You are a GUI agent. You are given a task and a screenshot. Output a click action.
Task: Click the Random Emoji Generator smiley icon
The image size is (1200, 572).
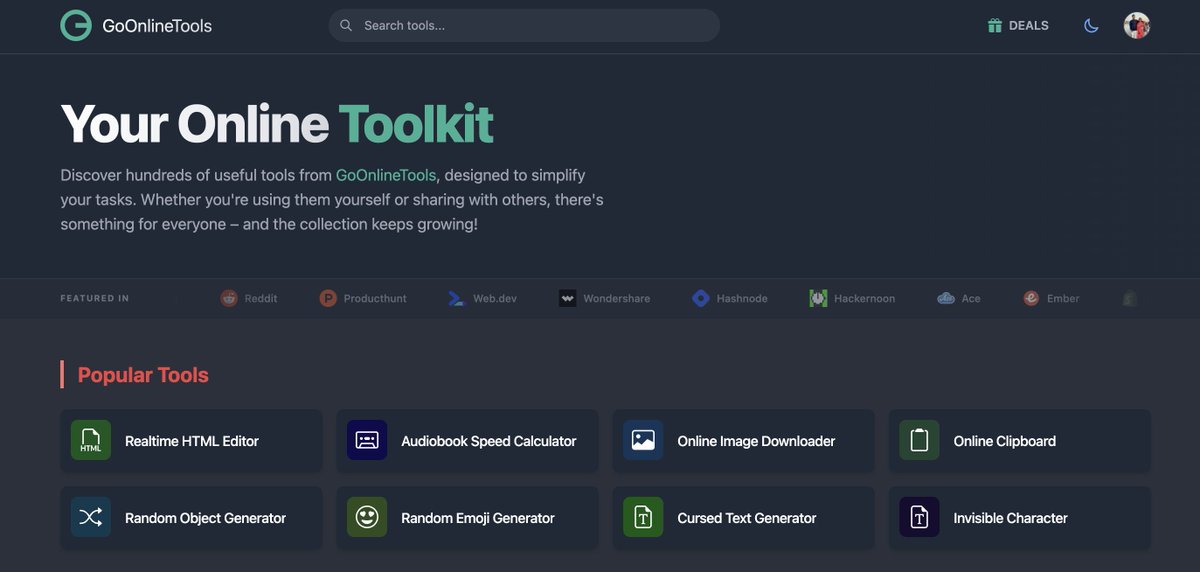(x=367, y=517)
